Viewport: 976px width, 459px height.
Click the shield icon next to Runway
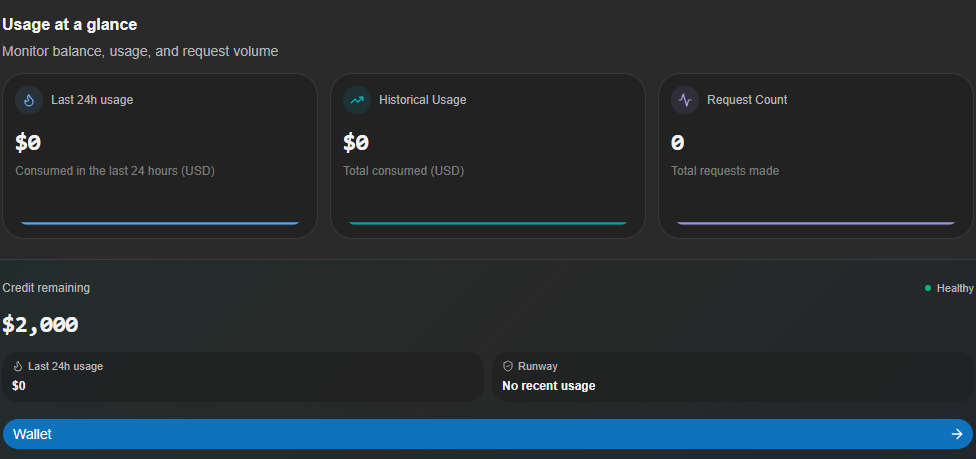pos(508,366)
